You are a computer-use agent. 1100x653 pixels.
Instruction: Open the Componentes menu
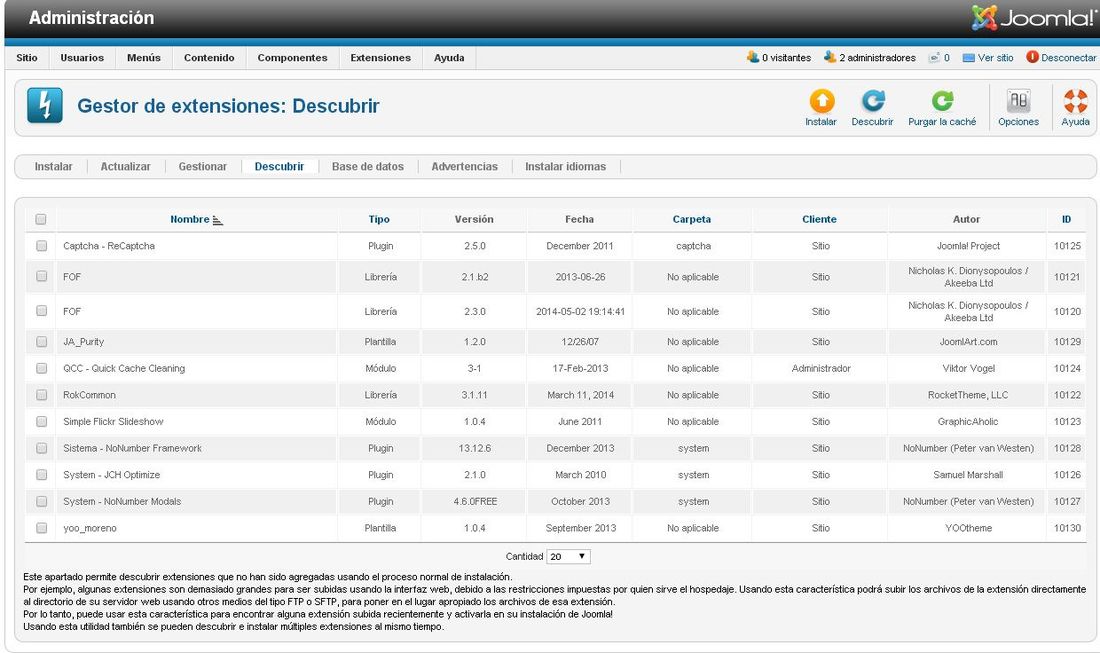pos(293,58)
